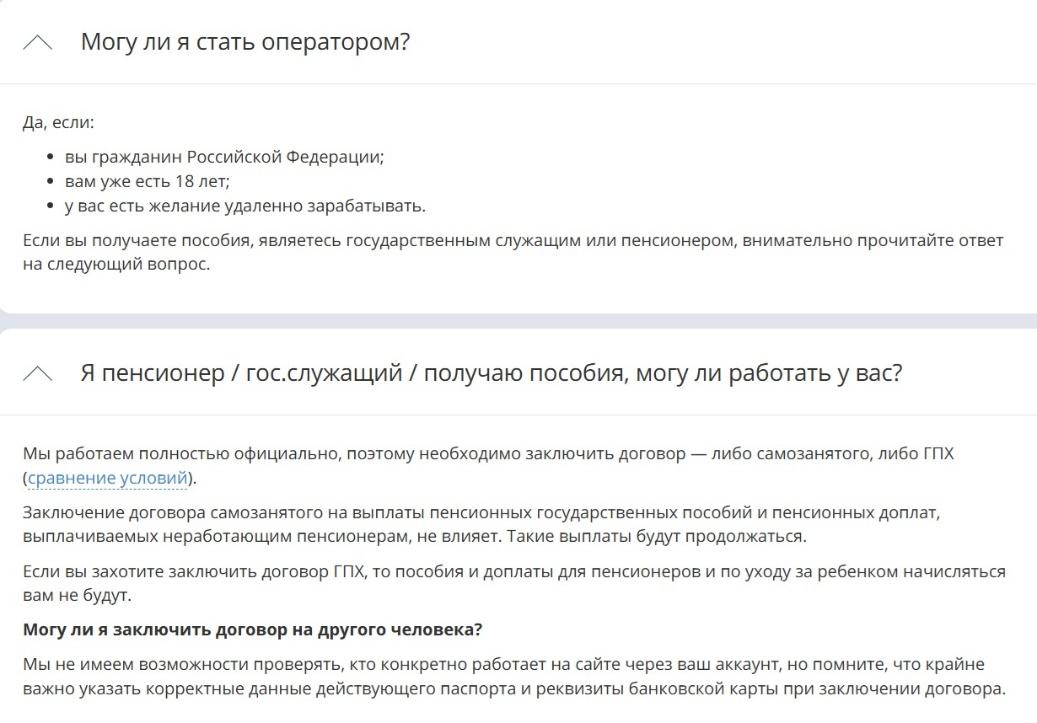Toggle the "Я пенсионер / гос.служащий" question heading
The height and width of the screenshot is (723, 1037).
pos(491,374)
